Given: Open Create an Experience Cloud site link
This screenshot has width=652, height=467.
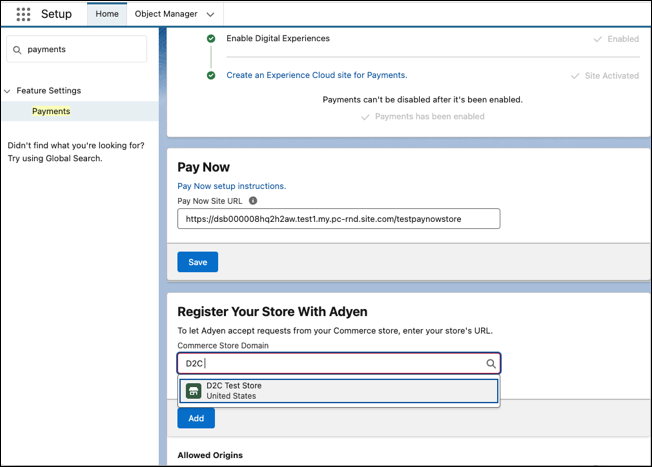Looking at the screenshot, I should click(316, 75).
